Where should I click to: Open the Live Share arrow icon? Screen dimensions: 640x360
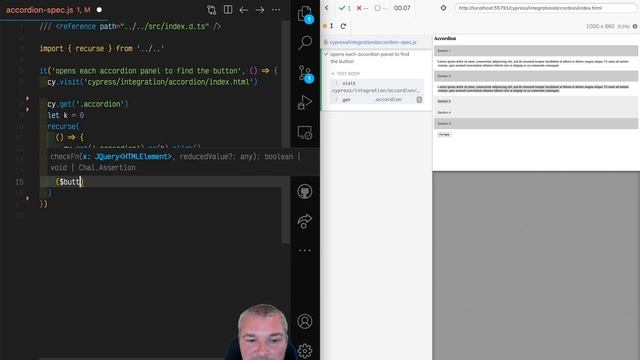[x=304, y=221]
